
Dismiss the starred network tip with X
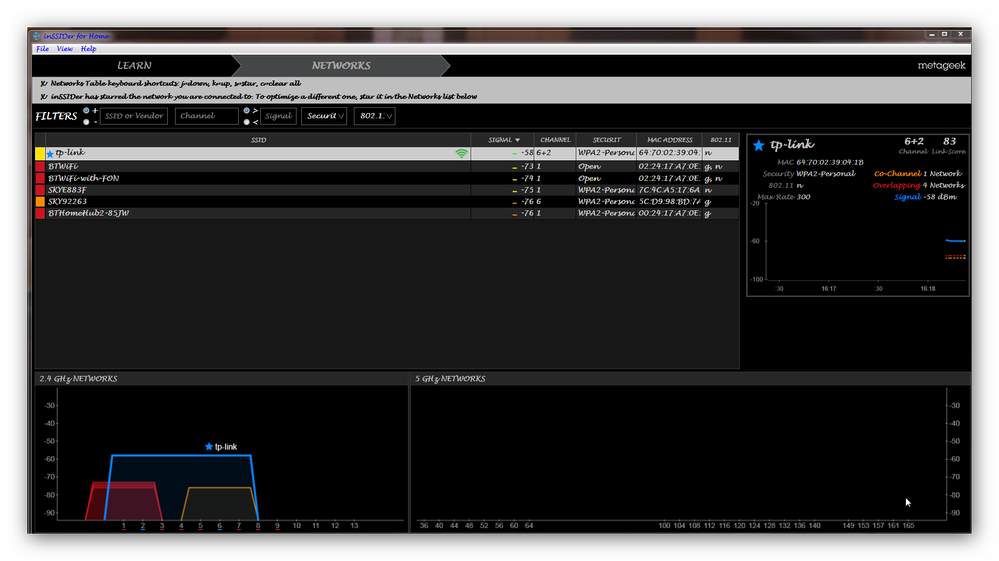tap(43, 97)
